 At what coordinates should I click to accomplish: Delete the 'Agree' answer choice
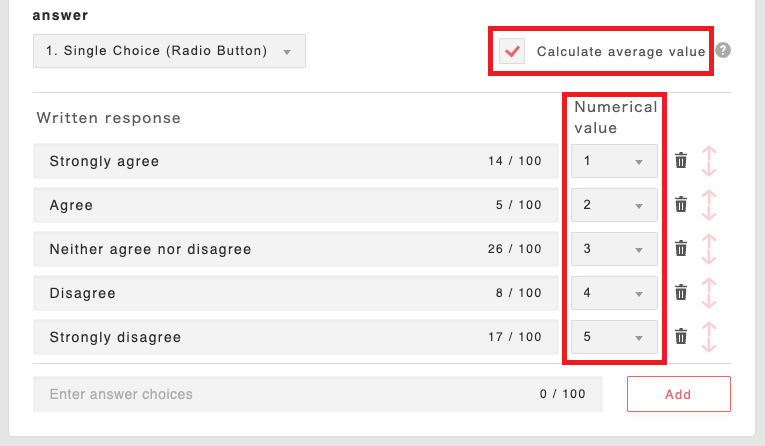point(681,205)
